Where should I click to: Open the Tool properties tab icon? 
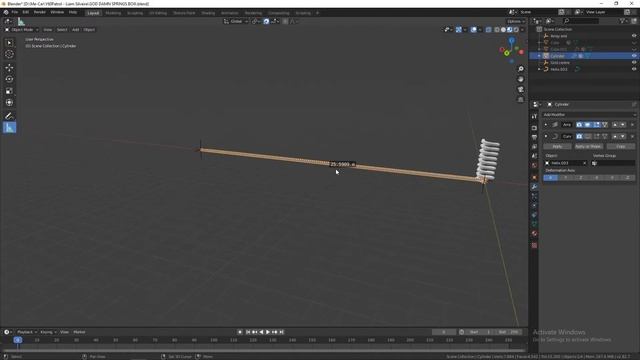534,117
